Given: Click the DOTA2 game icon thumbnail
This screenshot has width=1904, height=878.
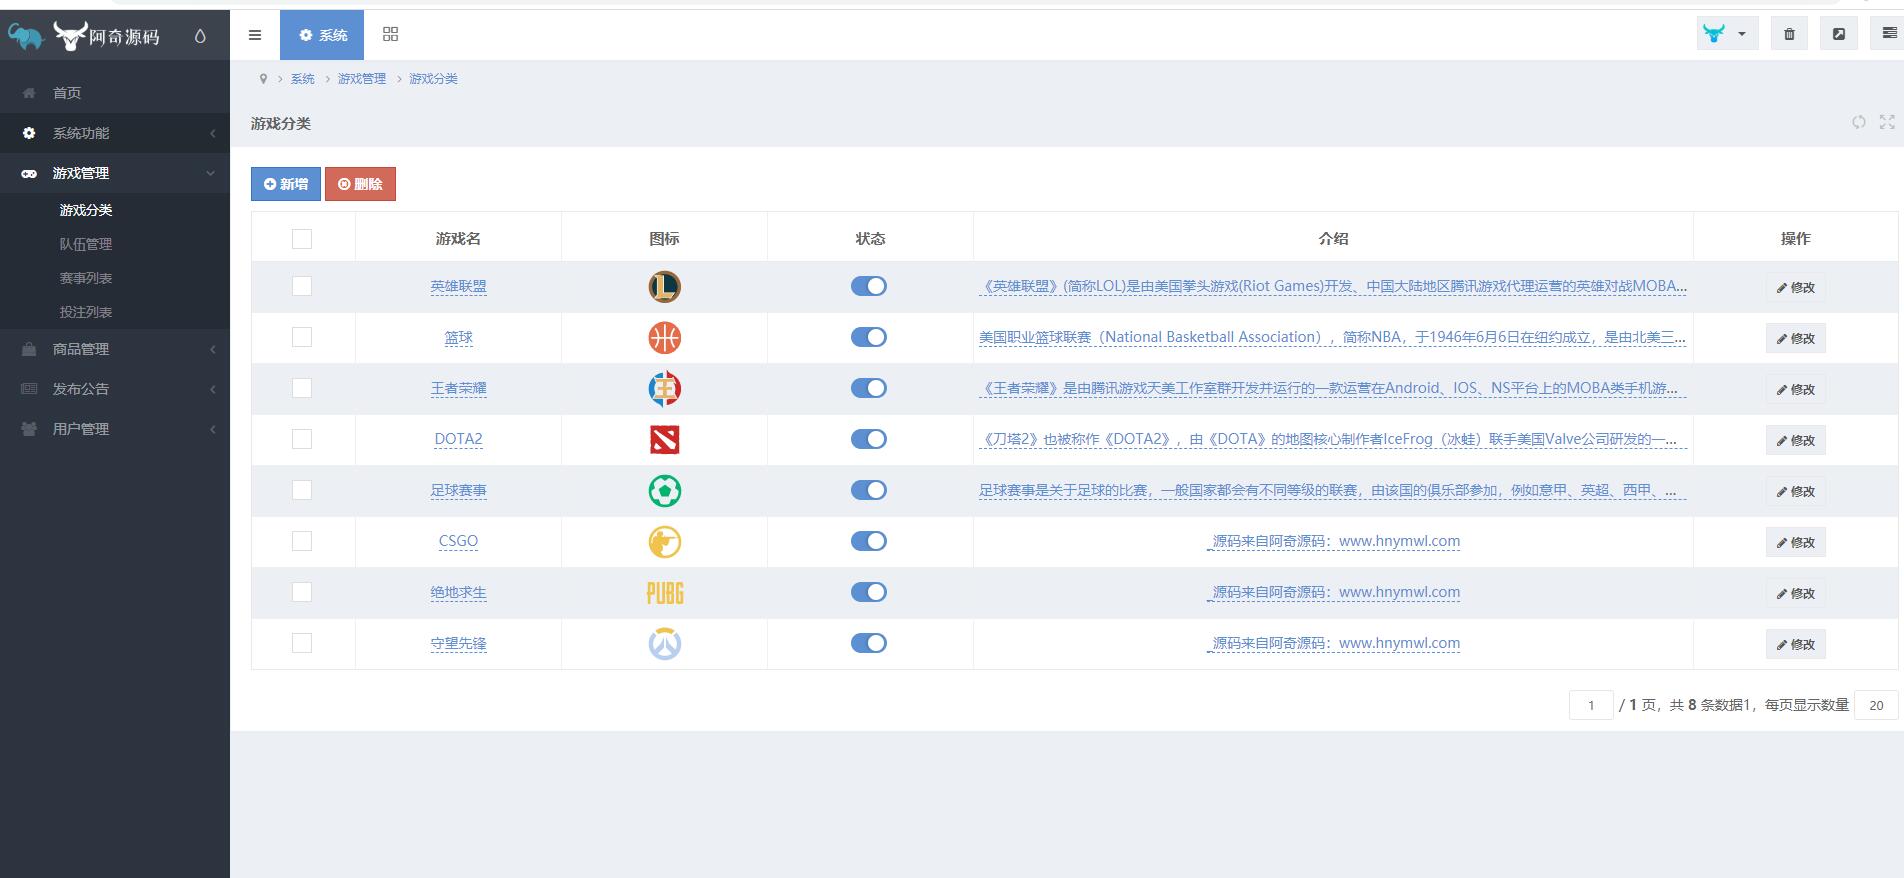Looking at the screenshot, I should point(664,439).
